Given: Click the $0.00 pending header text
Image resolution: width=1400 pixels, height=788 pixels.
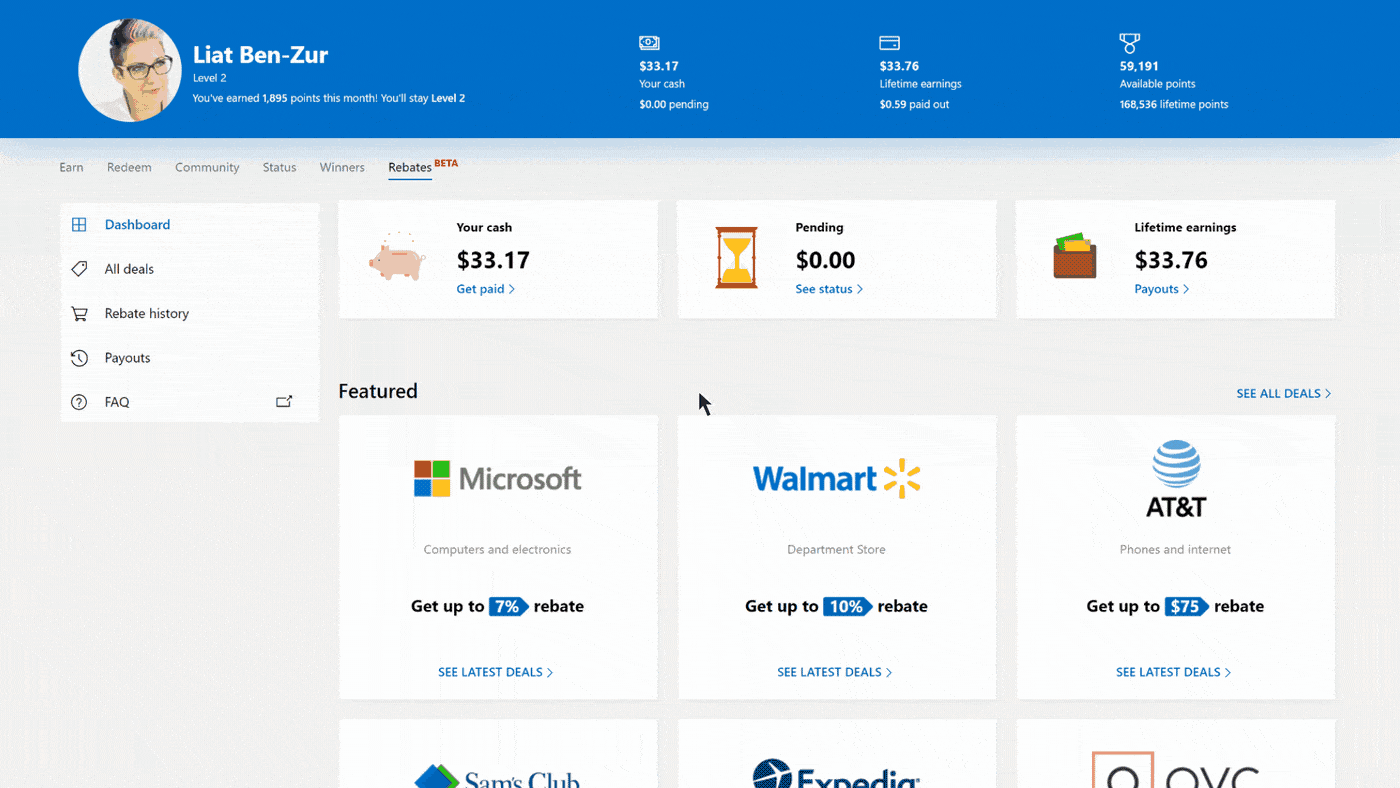Looking at the screenshot, I should 674,104.
